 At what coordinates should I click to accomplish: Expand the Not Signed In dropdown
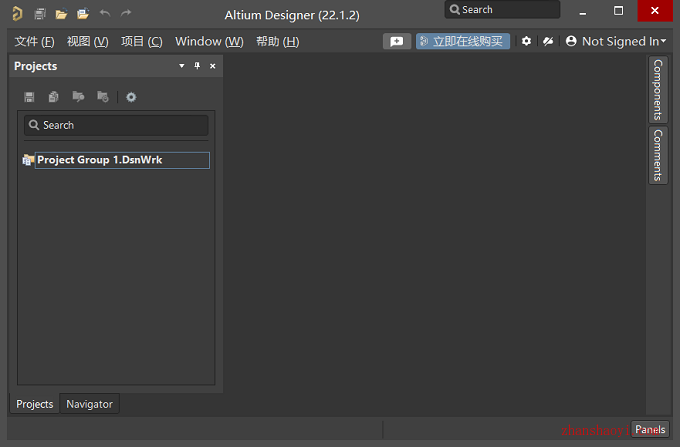click(663, 41)
